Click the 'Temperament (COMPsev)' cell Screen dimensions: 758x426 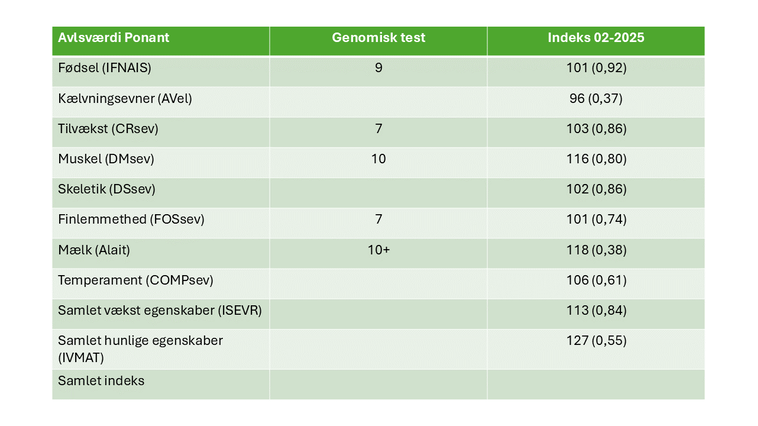pos(136,280)
